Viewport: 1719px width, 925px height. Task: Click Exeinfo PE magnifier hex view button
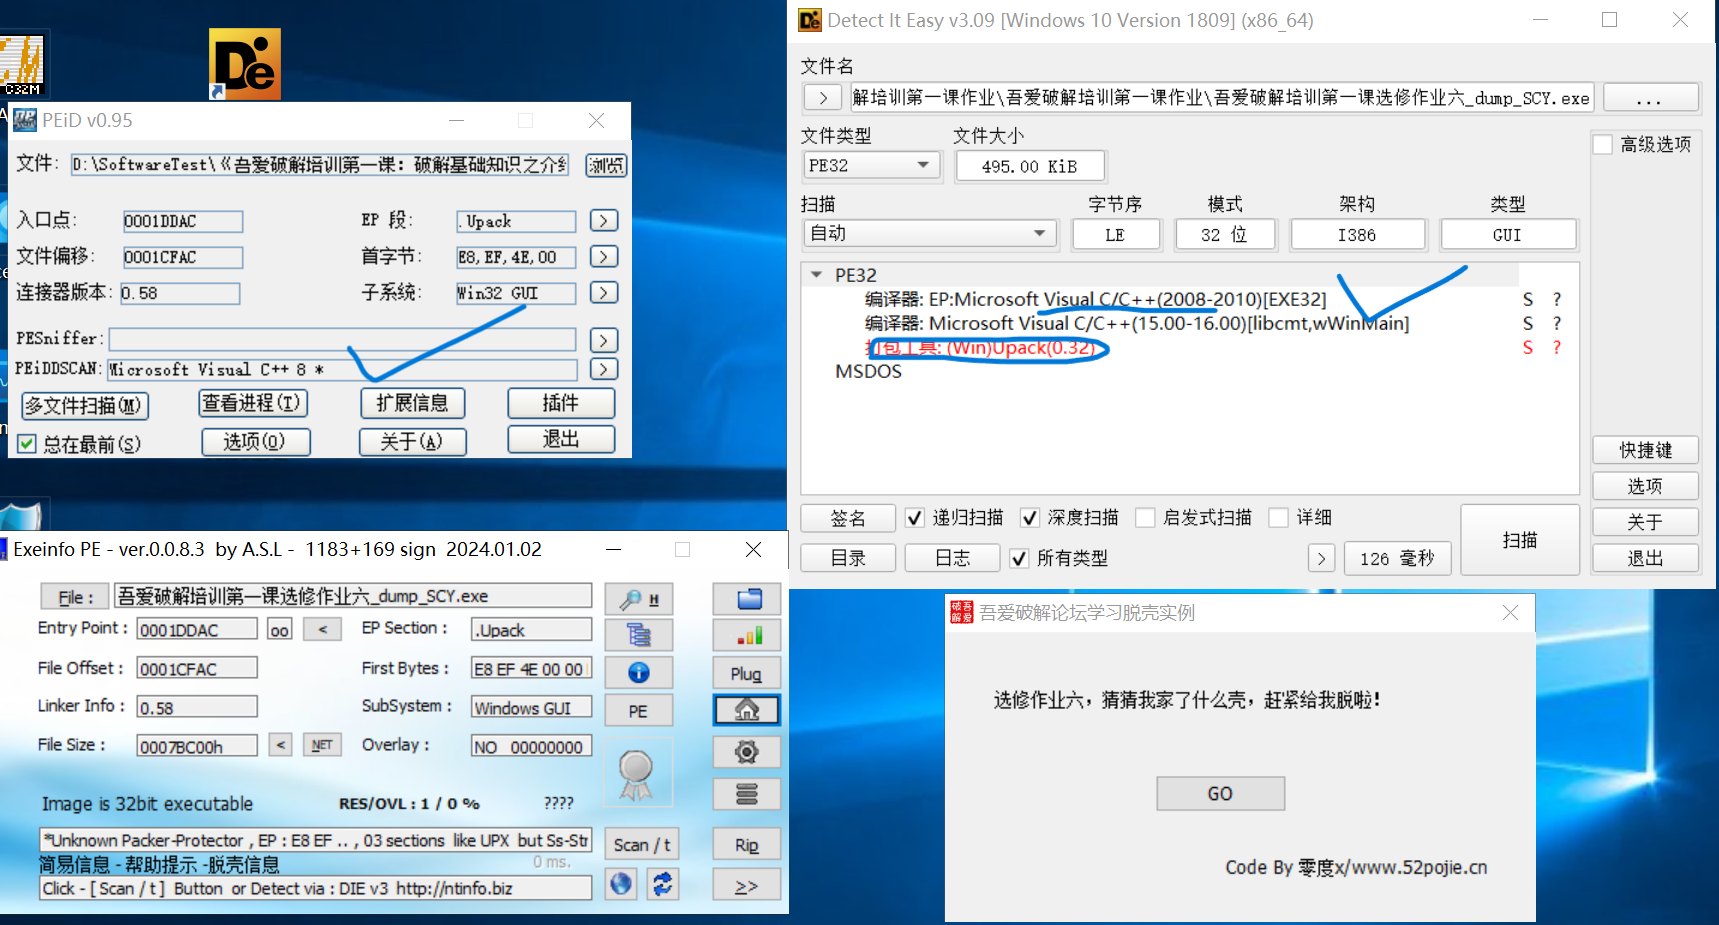click(x=638, y=599)
